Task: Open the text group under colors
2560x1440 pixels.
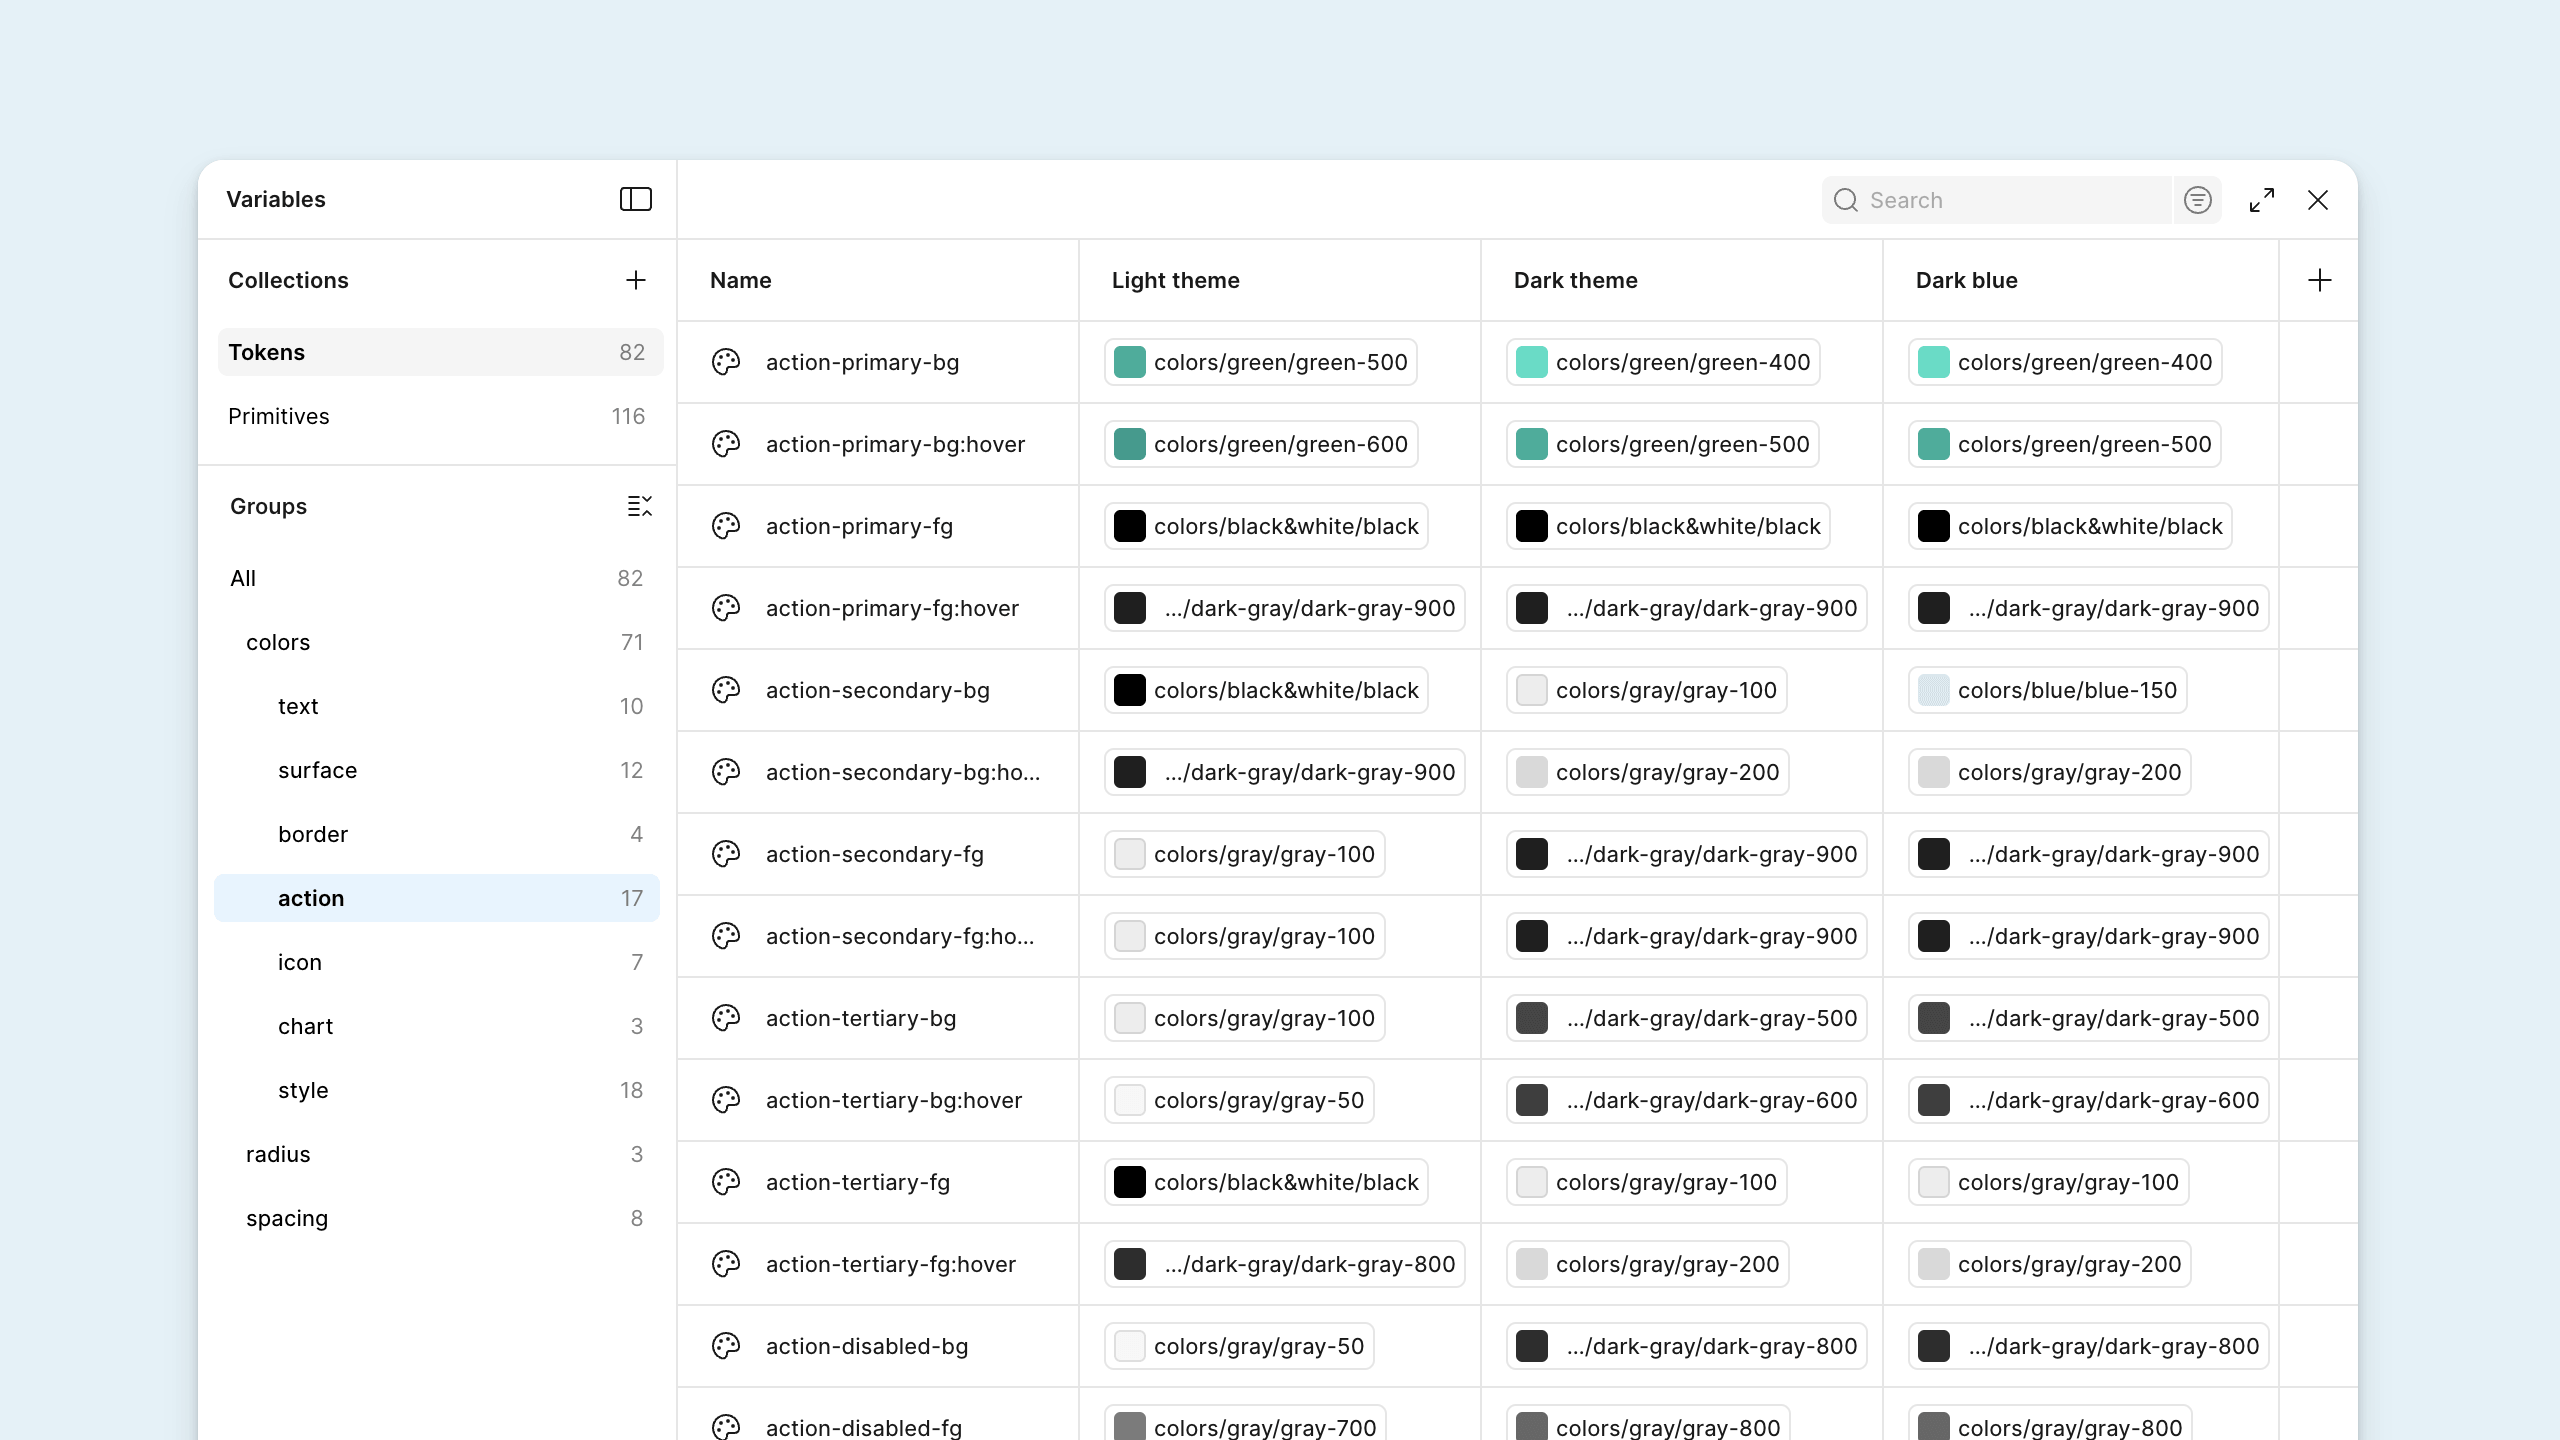Action: (x=298, y=705)
